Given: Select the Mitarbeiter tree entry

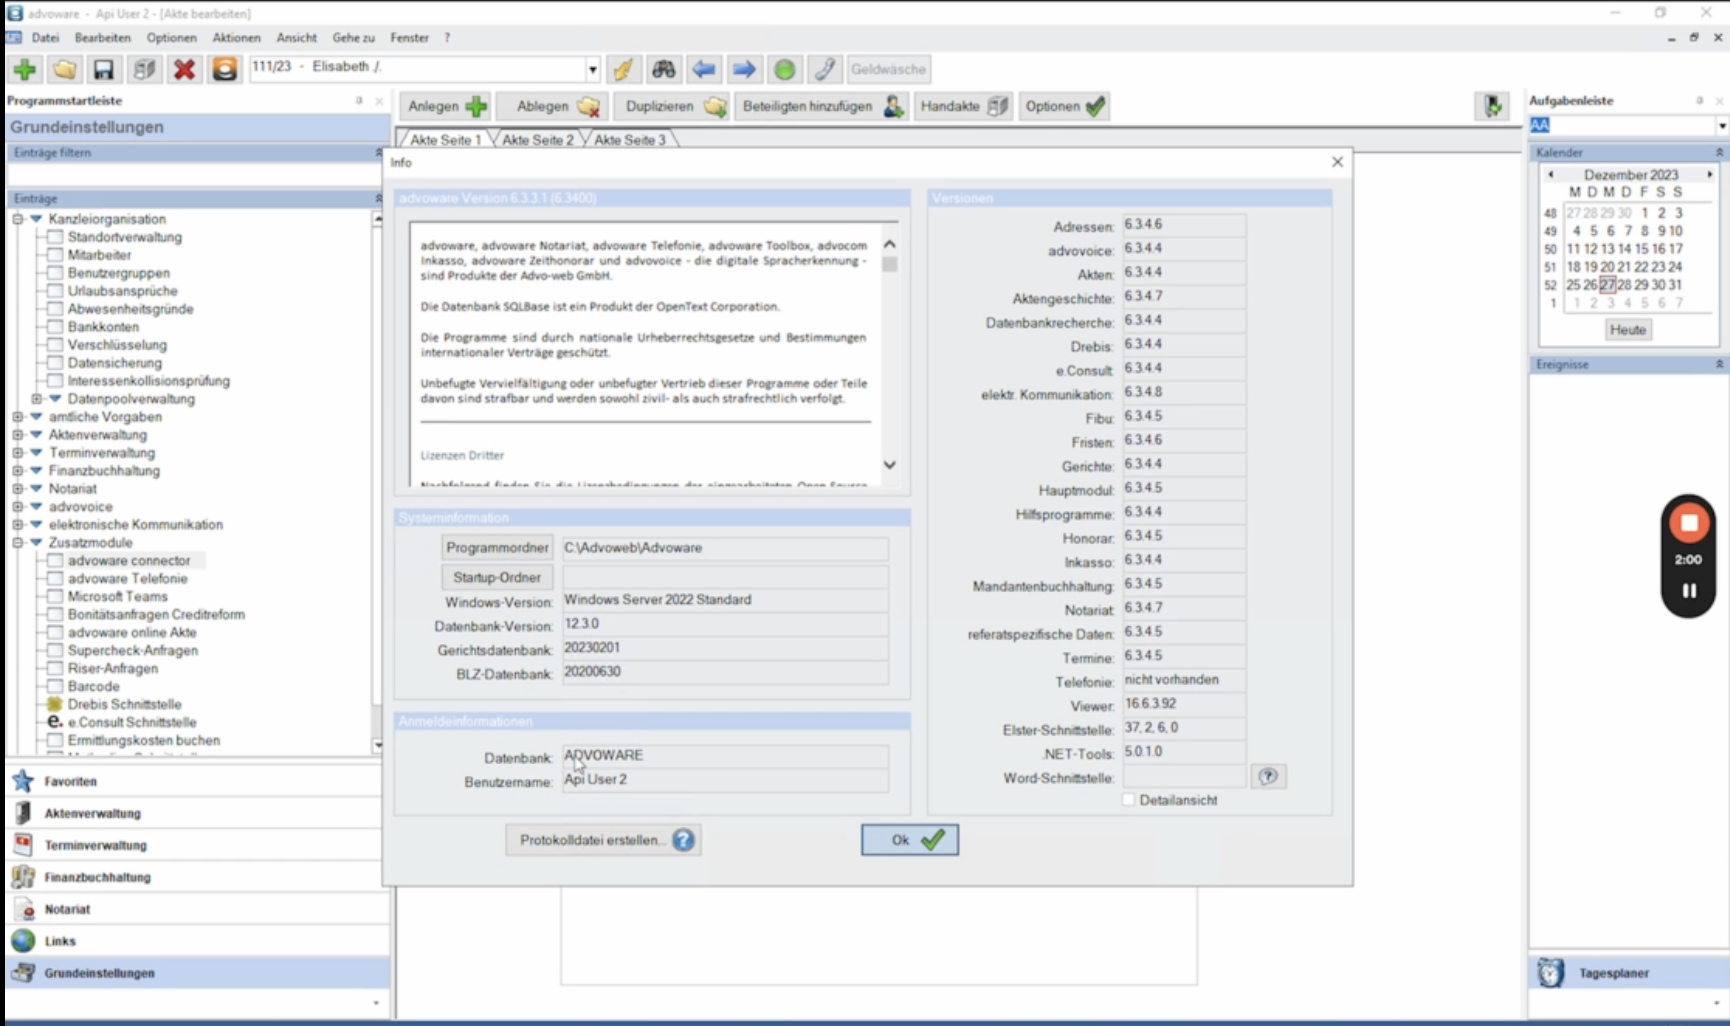Looking at the screenshot, I should [99, 255].
